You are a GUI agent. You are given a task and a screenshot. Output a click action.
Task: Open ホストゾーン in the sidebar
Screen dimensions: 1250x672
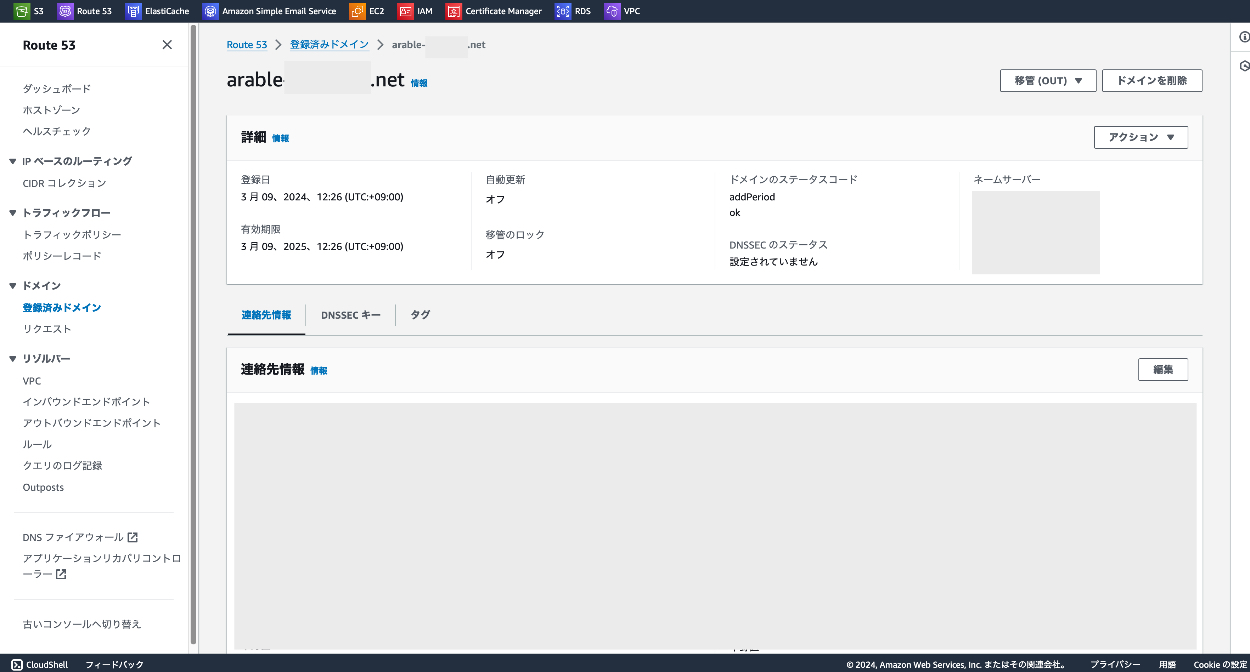[51, 110]
